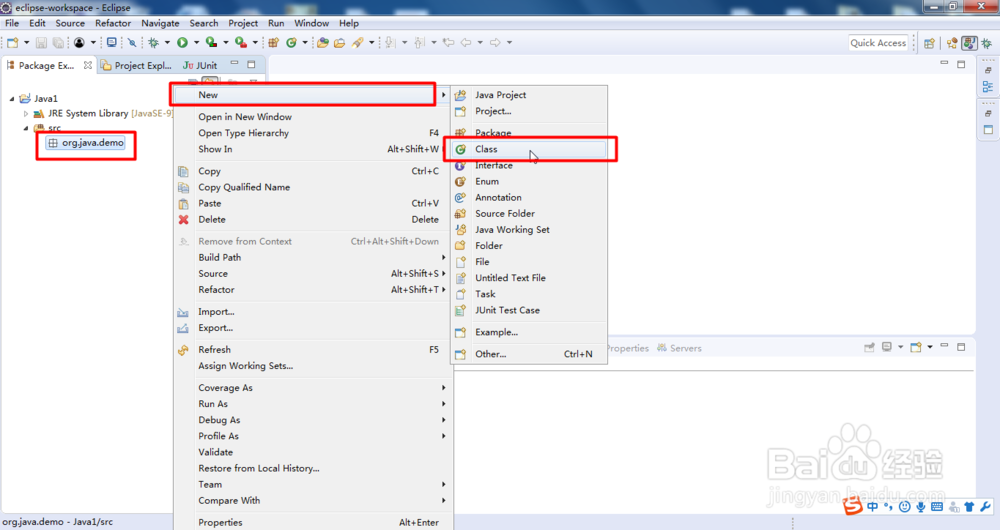Open the New wizard dropdown arrow
1000x530 pixels.
point(26,43)
